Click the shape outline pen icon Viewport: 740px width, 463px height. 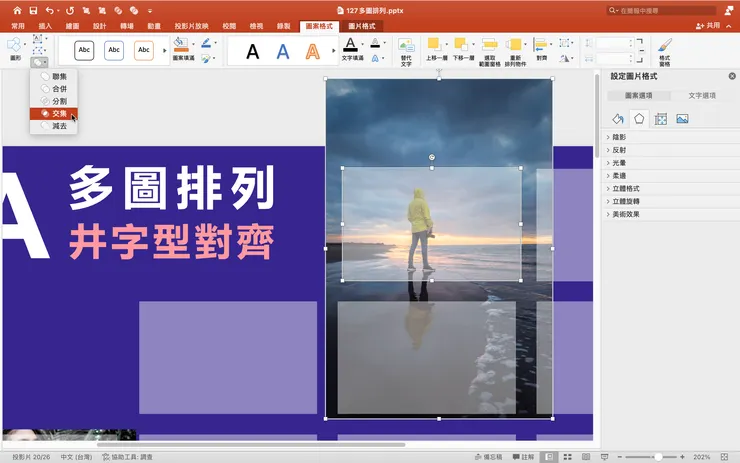[206, 43]
